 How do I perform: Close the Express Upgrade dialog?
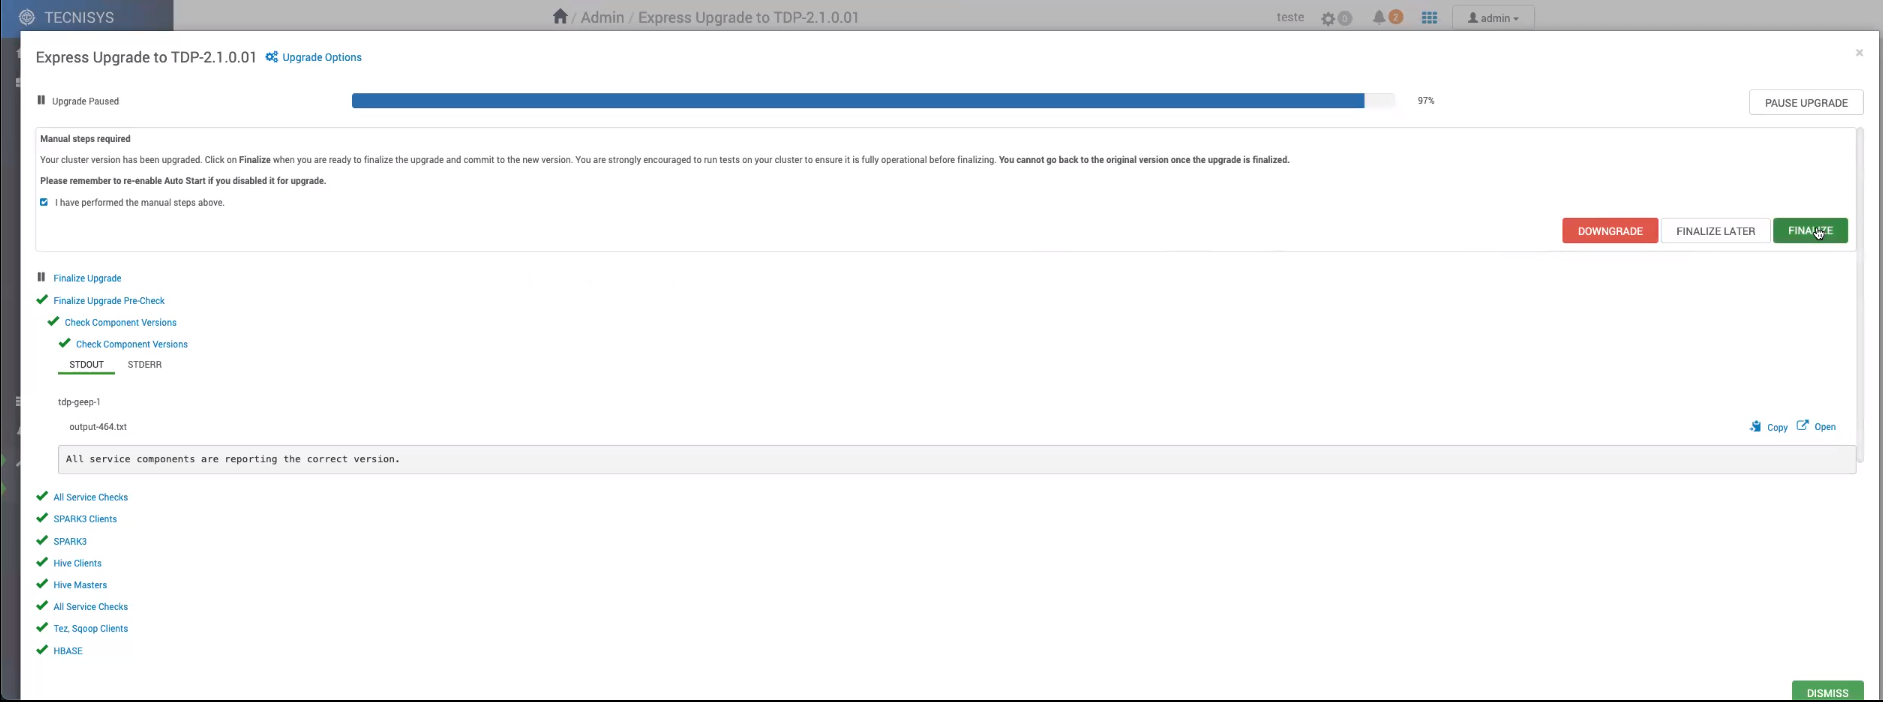coord(1859,53)
